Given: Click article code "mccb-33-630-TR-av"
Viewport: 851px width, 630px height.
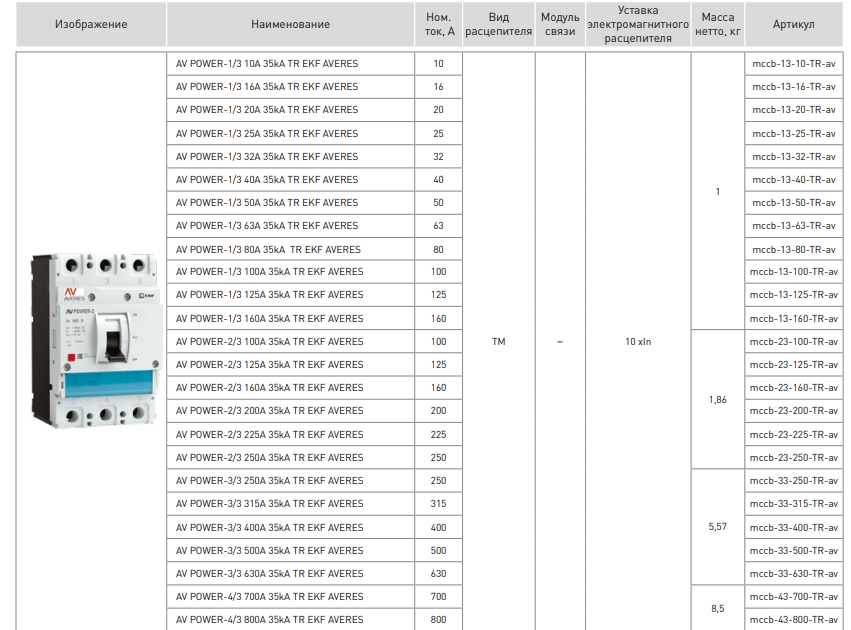Looking at the screenshot, I should click(793, 574).
